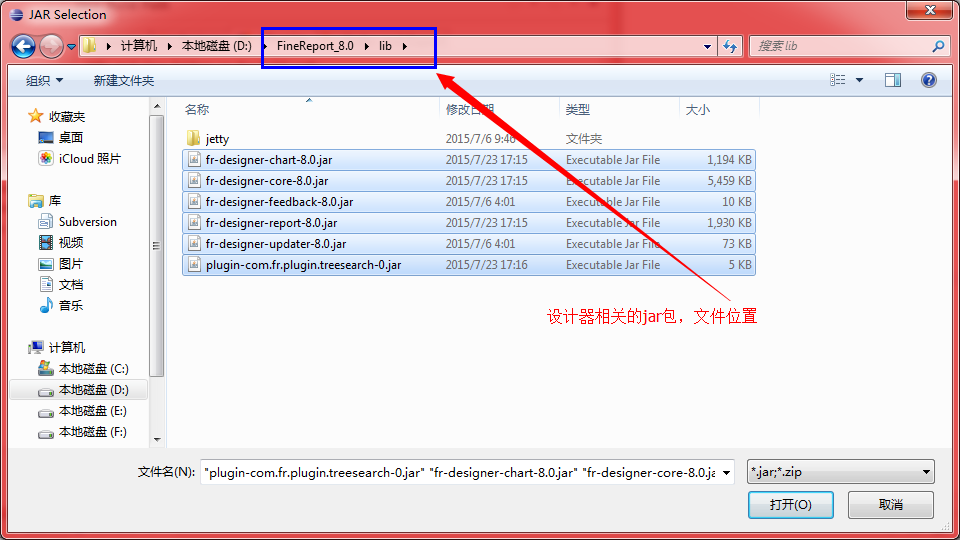Select 音乐 library
The width and height of the screenshot is (960, 540).
tap(70, 306)
